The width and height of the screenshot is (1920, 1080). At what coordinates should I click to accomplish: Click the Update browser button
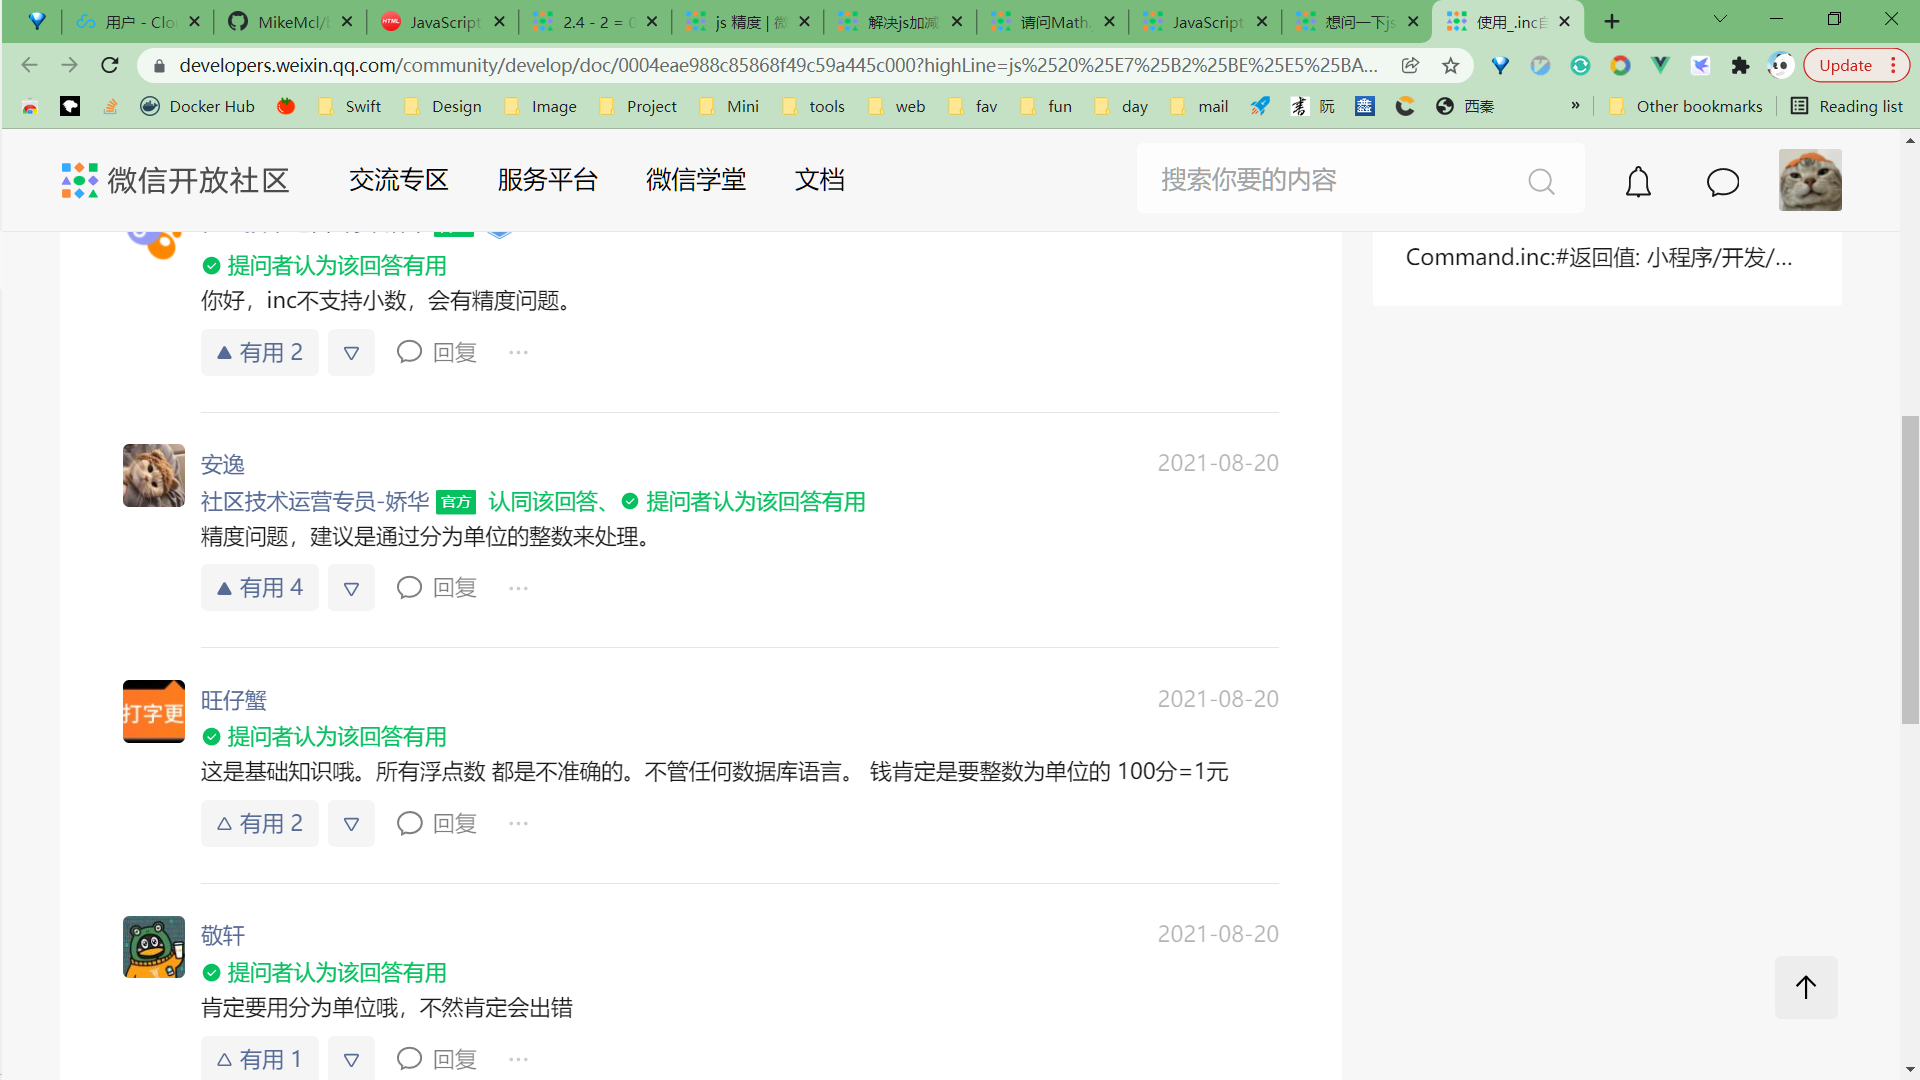pos(1845,66)
